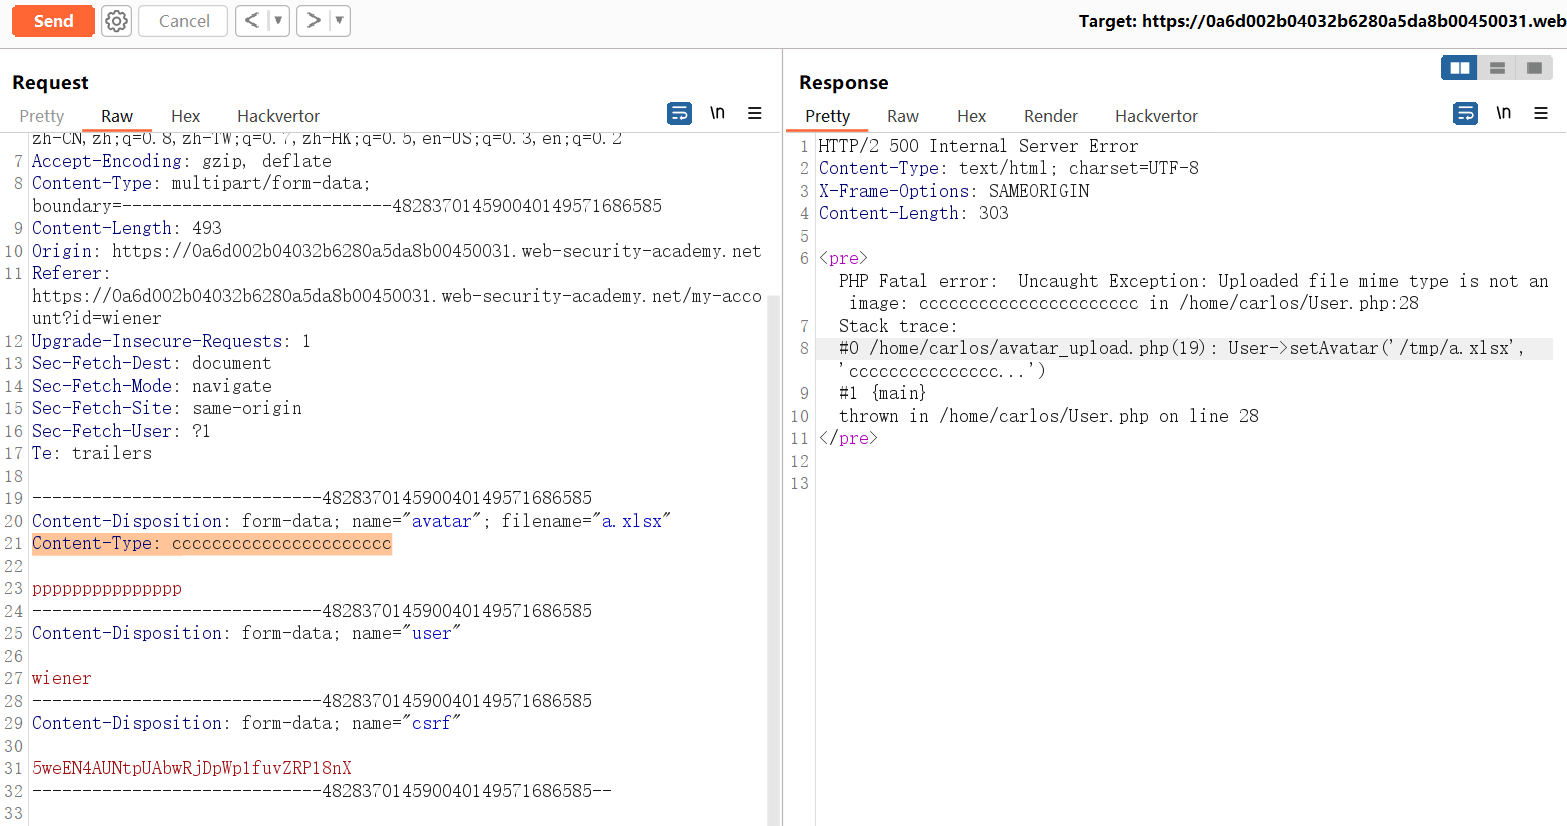1567x826 pixels.
Task: Open request settings gear icon
Action: (117, 21)
